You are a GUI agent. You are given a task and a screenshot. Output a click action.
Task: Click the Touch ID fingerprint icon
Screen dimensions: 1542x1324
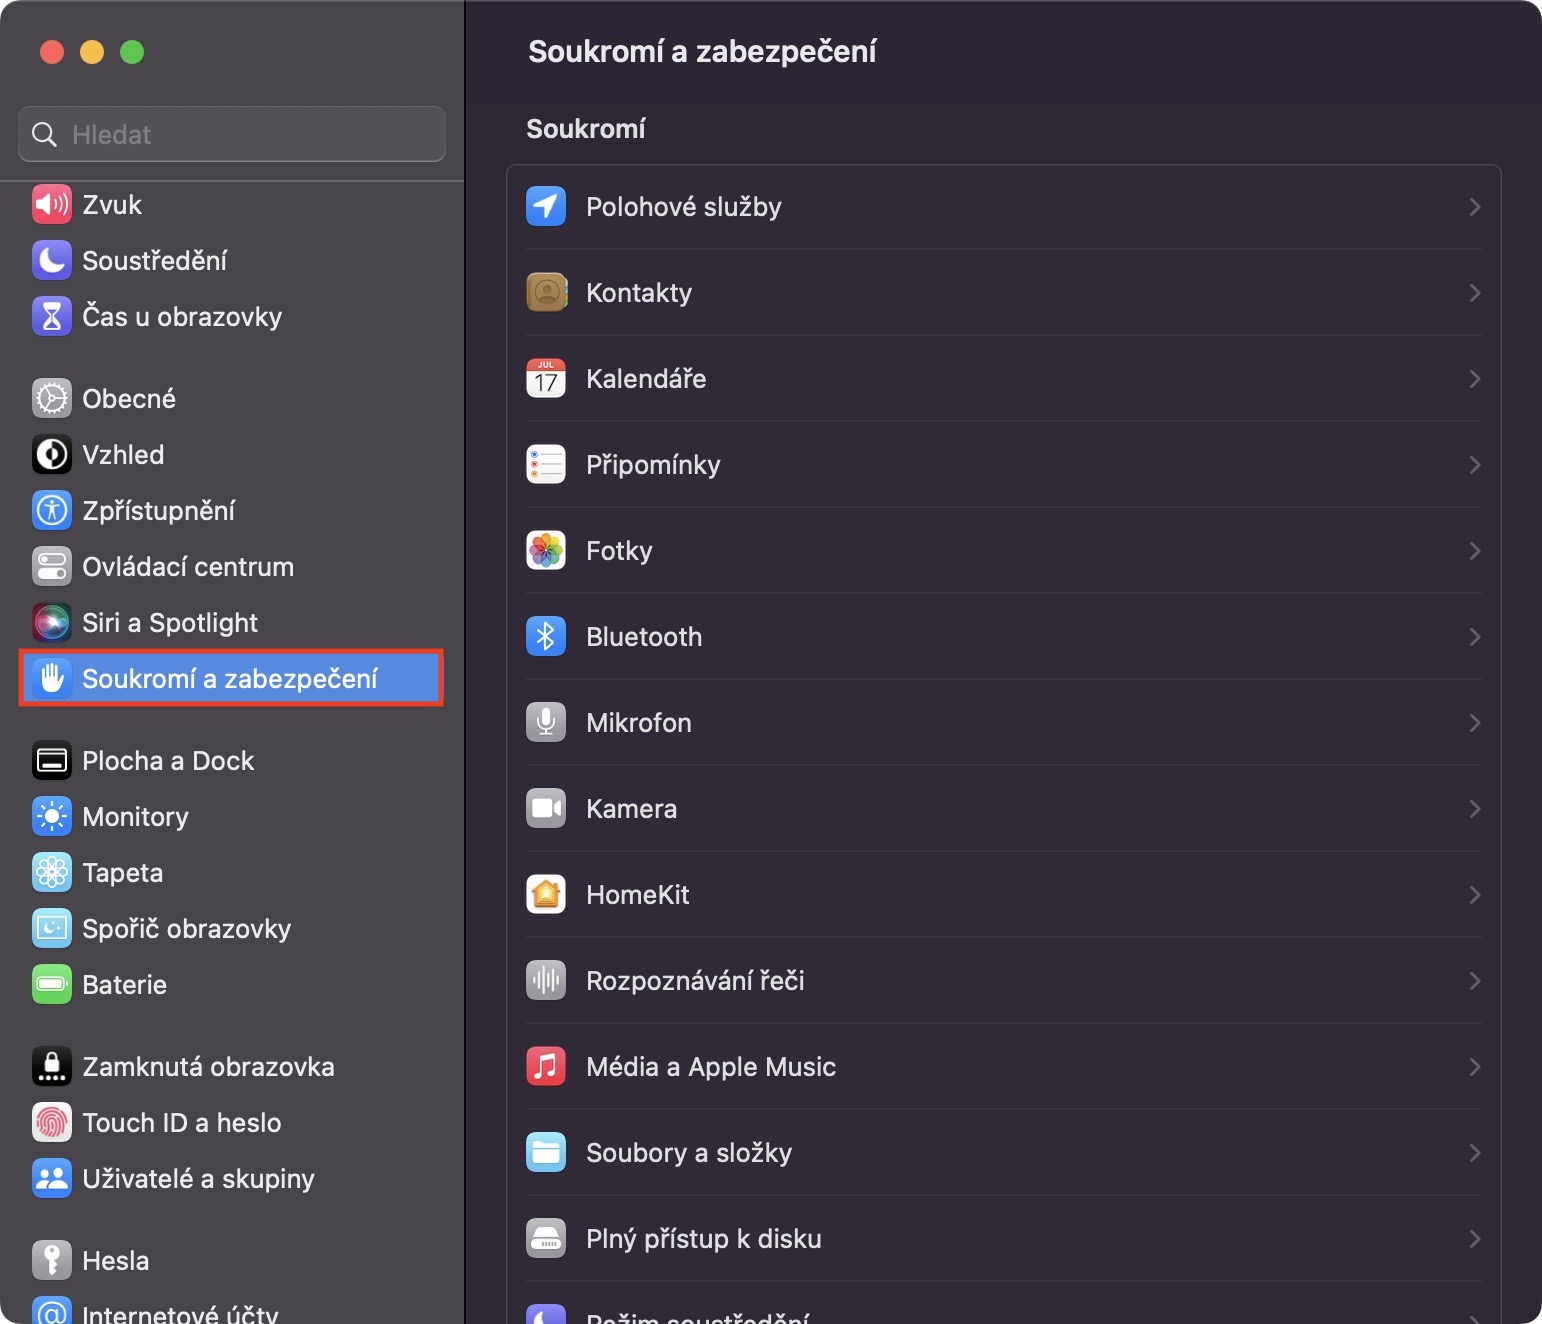point(52,1123)
